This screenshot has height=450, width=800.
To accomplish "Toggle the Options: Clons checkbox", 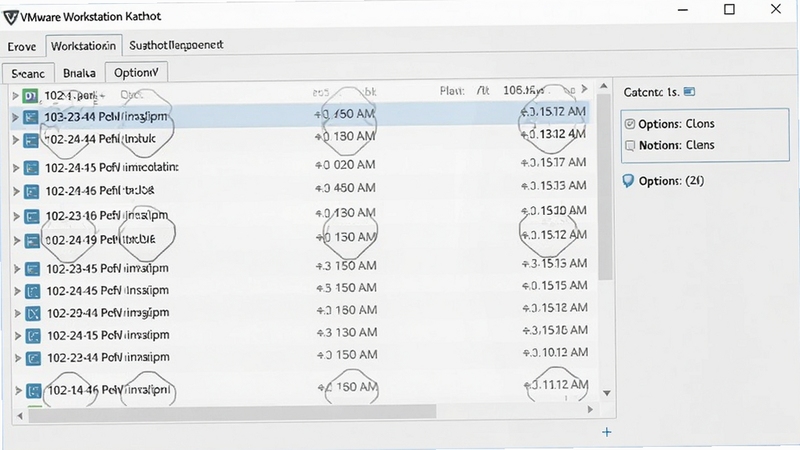I will tap(630, 124).
